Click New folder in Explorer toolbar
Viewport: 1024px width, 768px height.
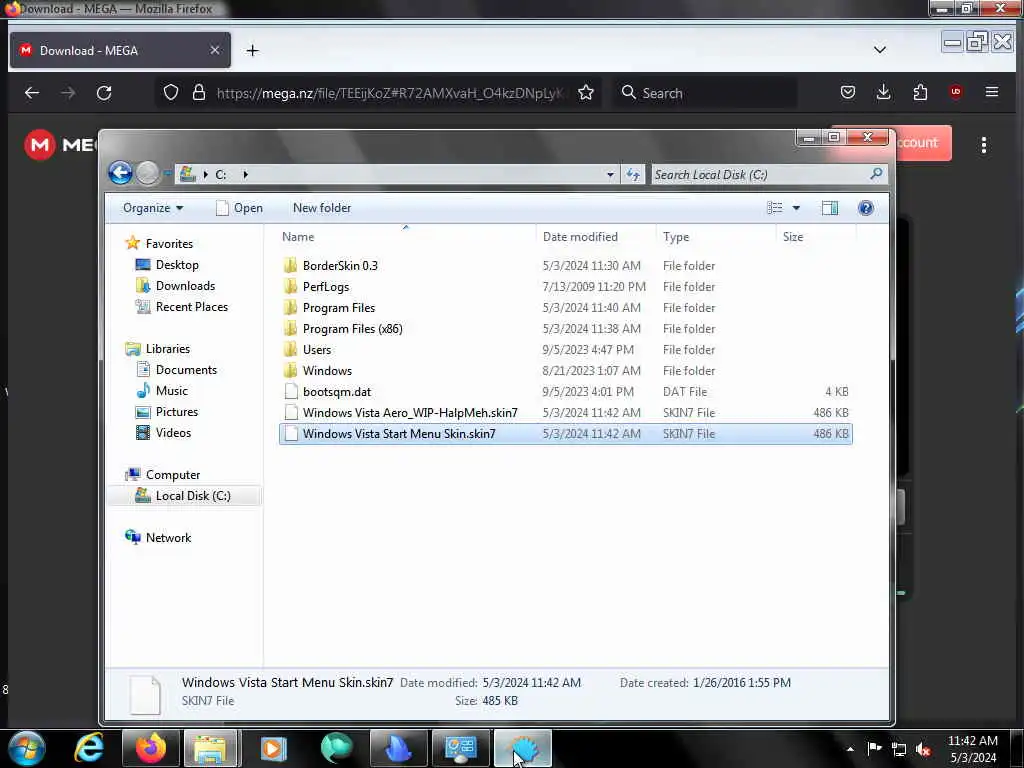(322, 208)
